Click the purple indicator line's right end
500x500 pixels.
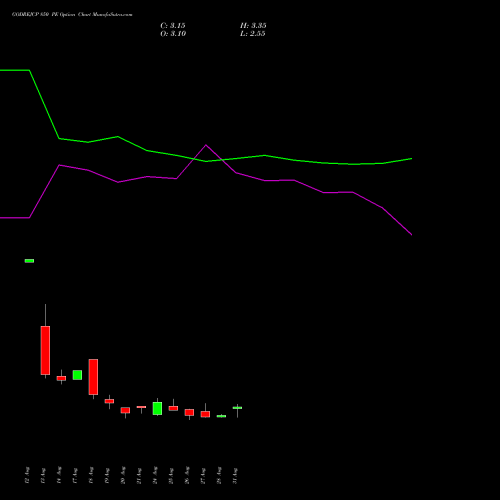[x=411, y=234]
